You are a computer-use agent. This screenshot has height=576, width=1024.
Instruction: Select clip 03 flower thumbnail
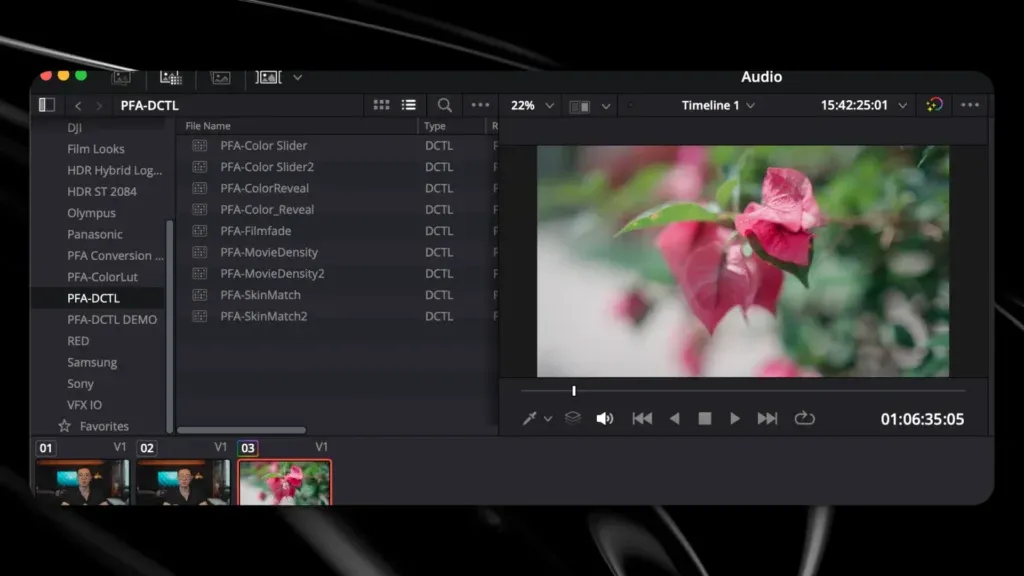click(284, 482)
